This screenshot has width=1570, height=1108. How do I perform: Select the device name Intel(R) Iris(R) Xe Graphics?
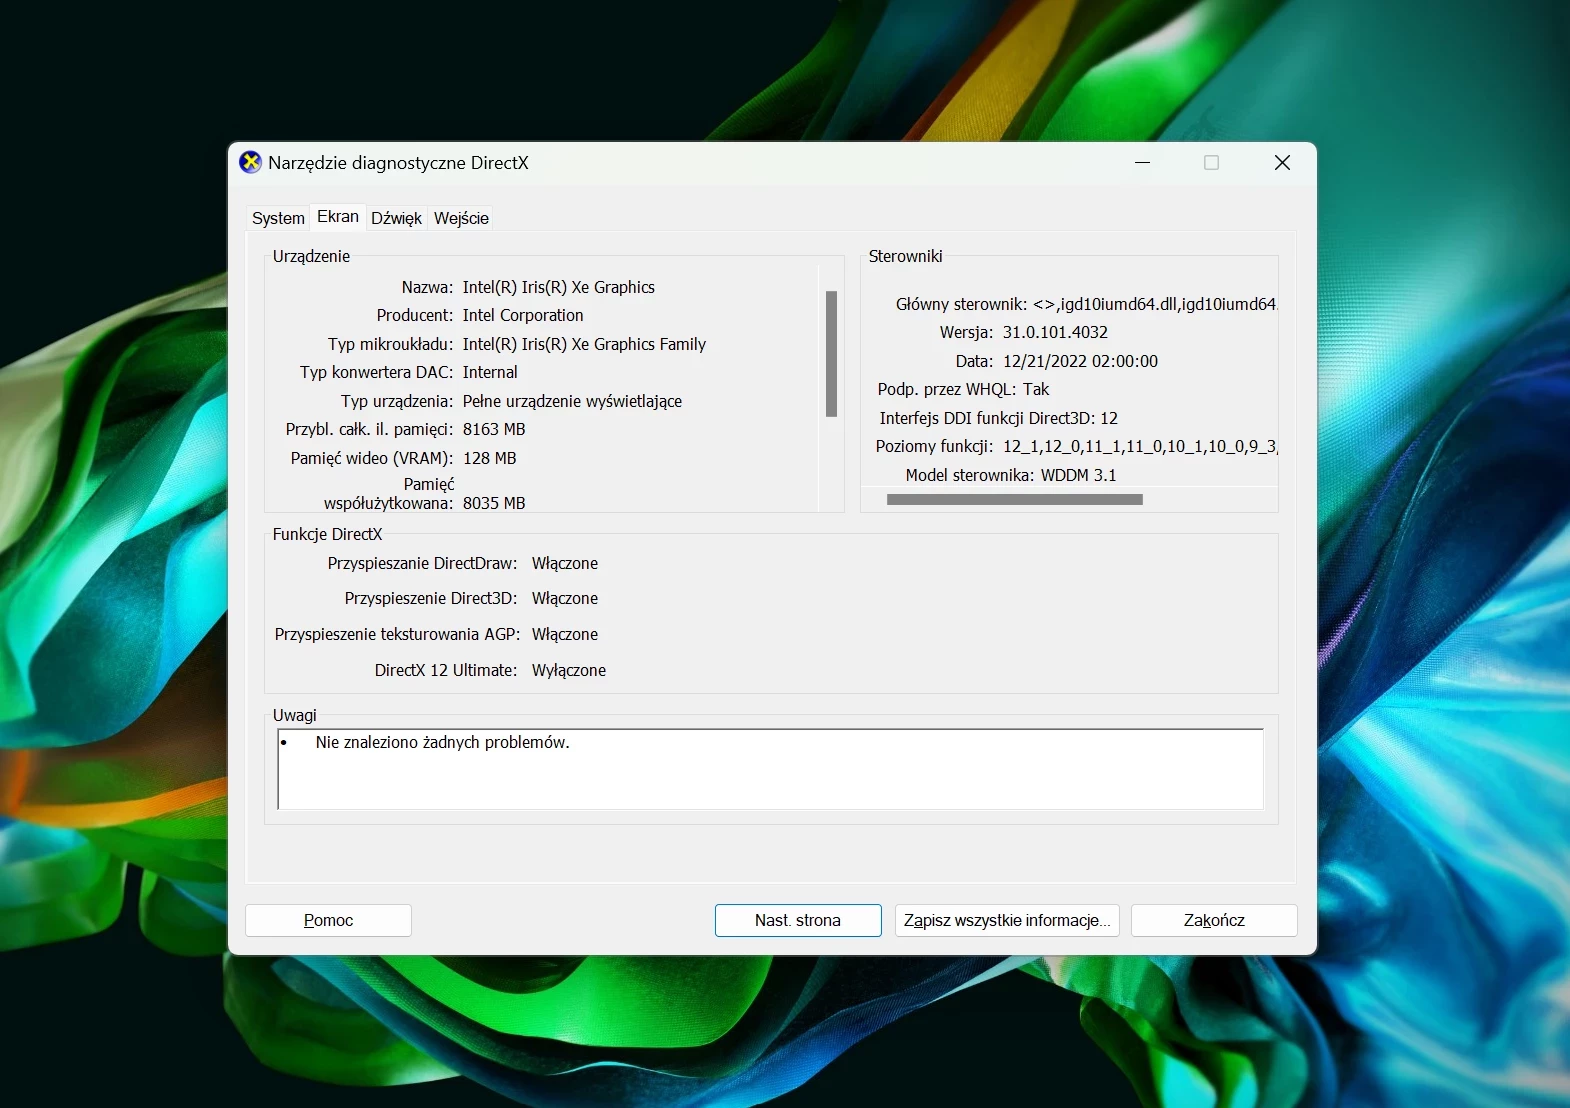[x=558, y=287]
